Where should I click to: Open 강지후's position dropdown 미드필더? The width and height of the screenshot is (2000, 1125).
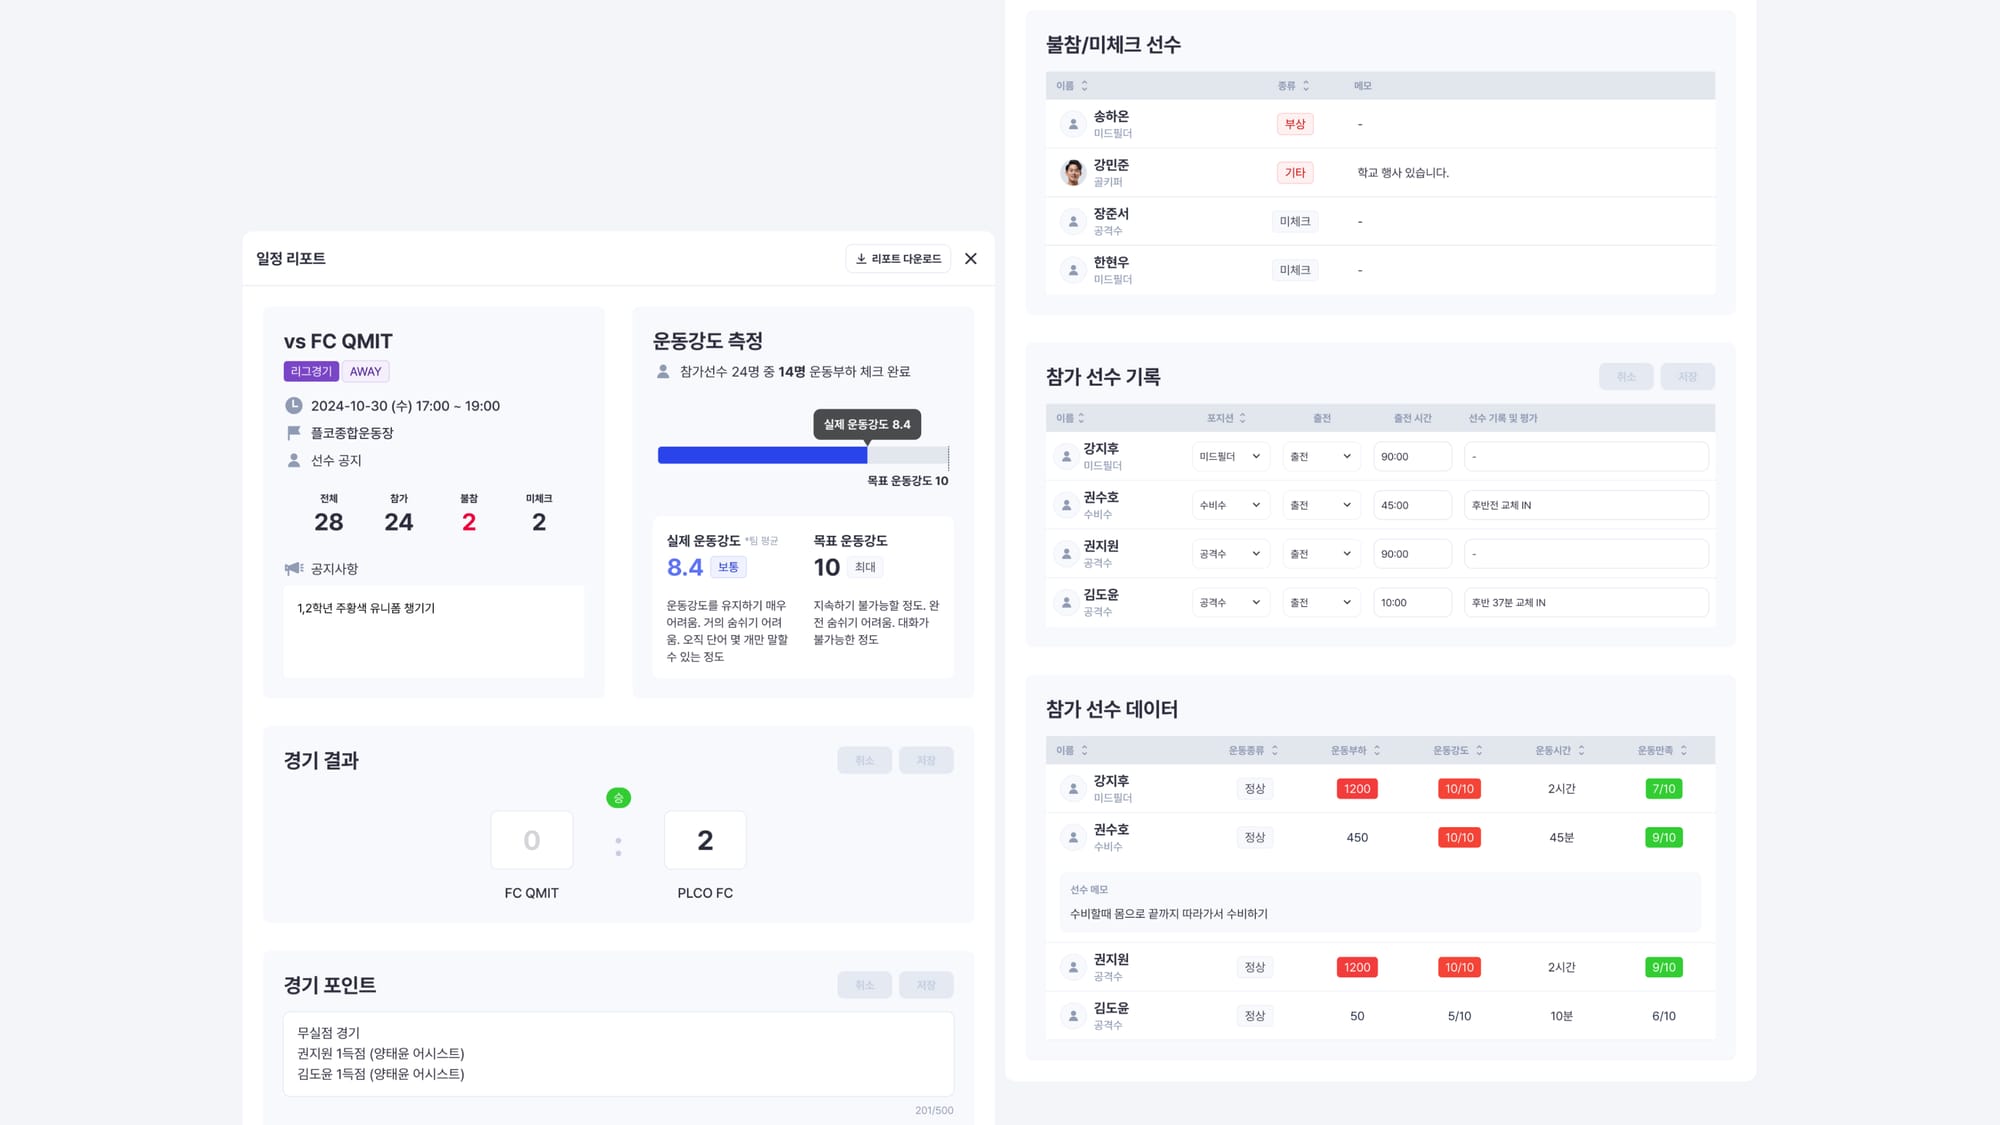tap(1230, 457)
